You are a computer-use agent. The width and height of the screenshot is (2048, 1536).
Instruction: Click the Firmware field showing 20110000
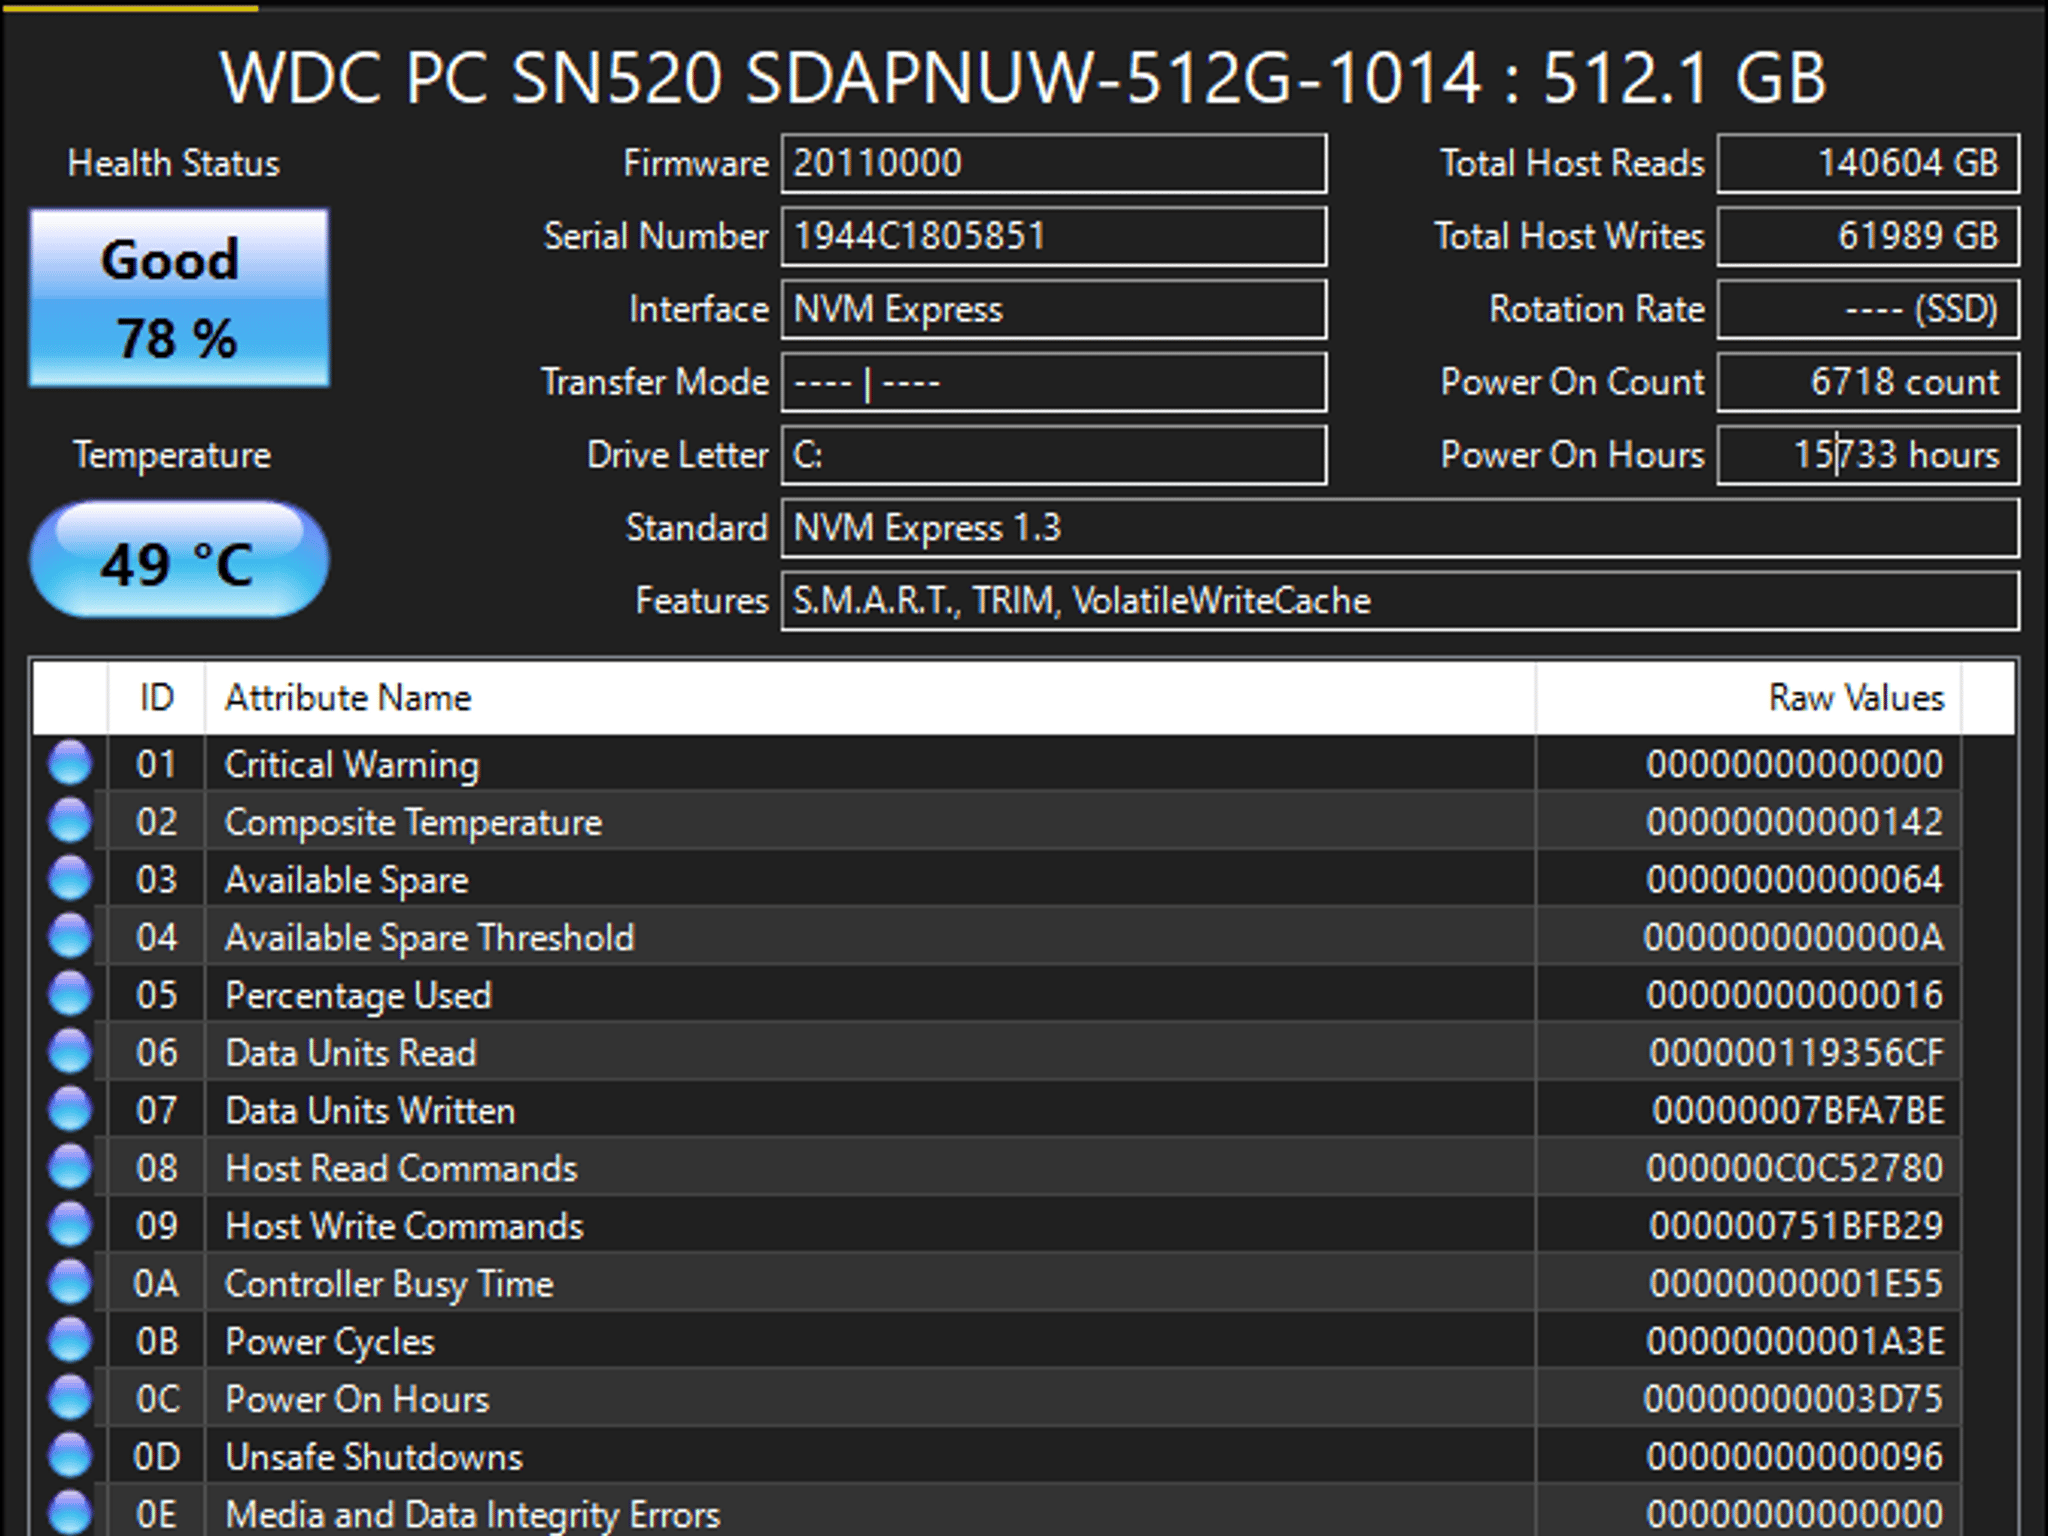click(x=1054, y=163)
